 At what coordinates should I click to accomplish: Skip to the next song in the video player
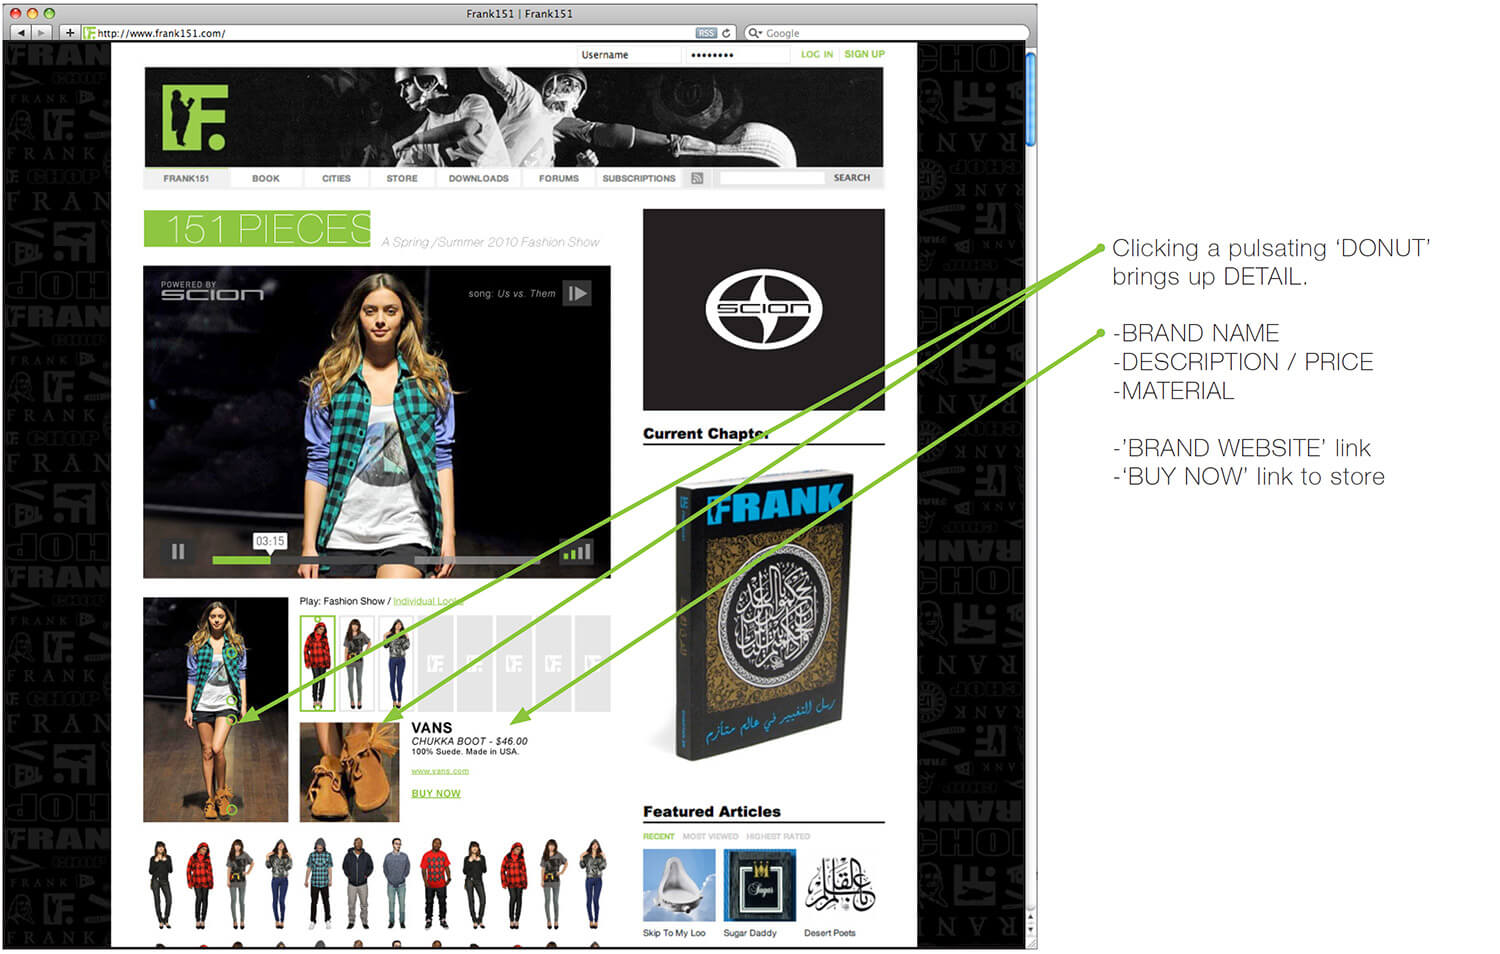tap(577, 293)
